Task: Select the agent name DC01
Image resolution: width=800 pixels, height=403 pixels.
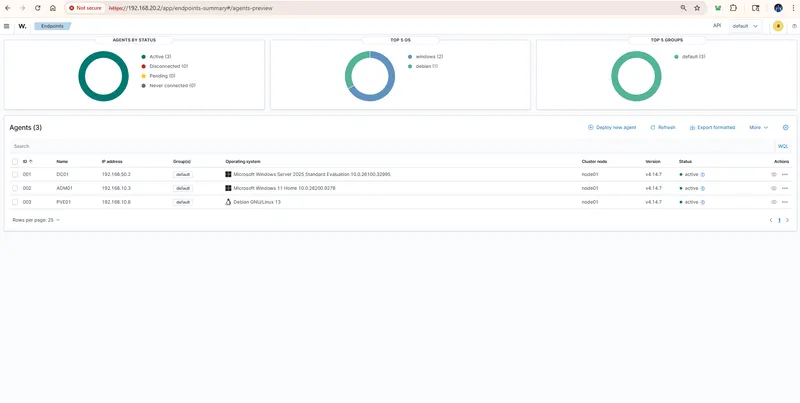Action: pos(62,174)
